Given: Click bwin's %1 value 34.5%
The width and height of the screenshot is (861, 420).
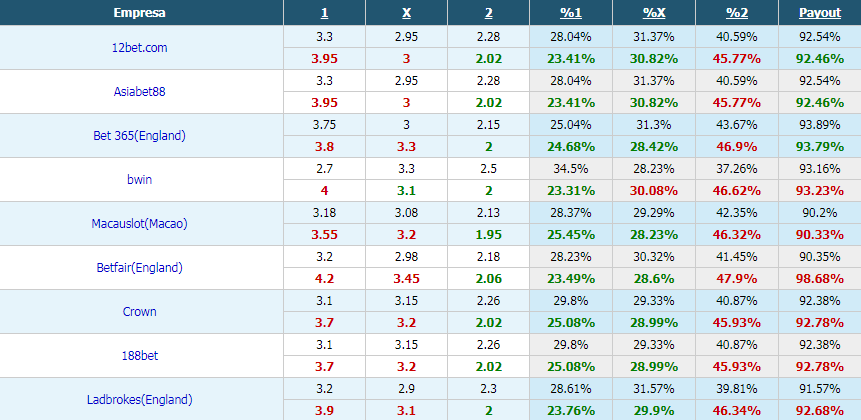Looking at the screenshot, I should coord(571,169).
